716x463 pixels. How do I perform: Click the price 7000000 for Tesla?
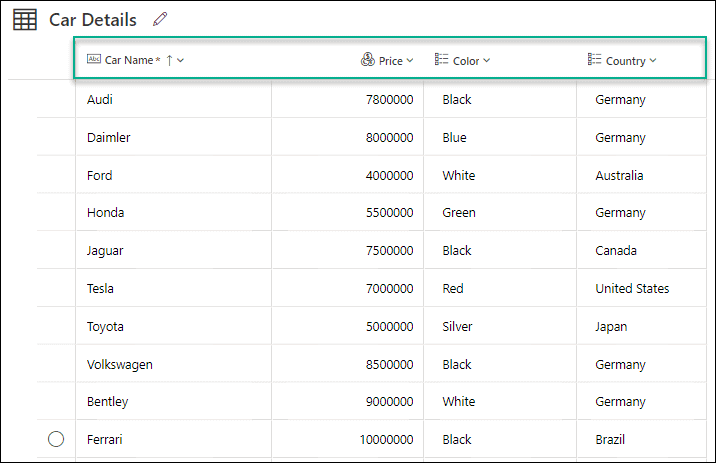(x=390, y=288)
